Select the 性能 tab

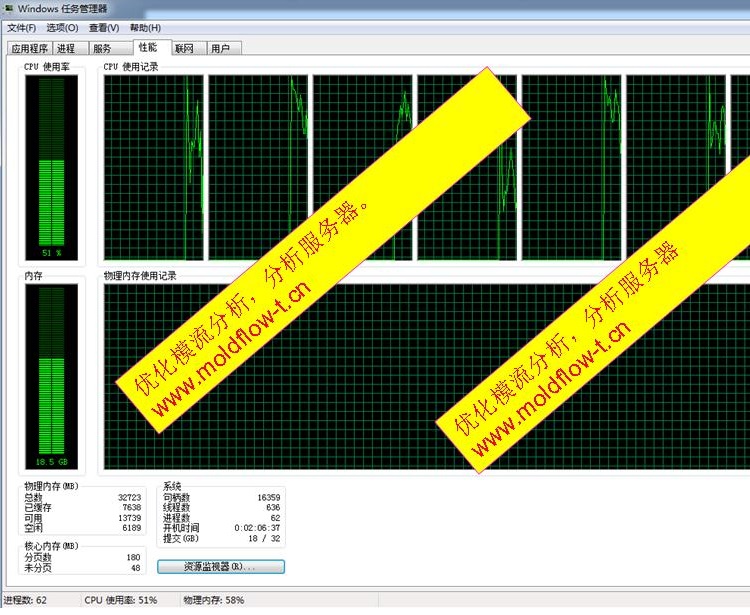pos(151,47)
